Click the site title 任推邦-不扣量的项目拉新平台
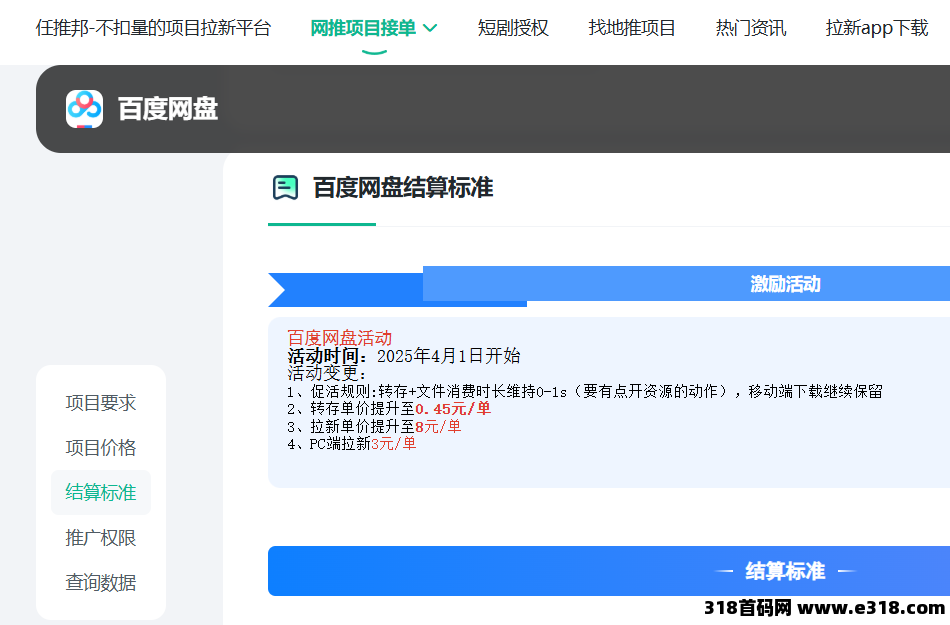950x625 pixels. [153, 28]
